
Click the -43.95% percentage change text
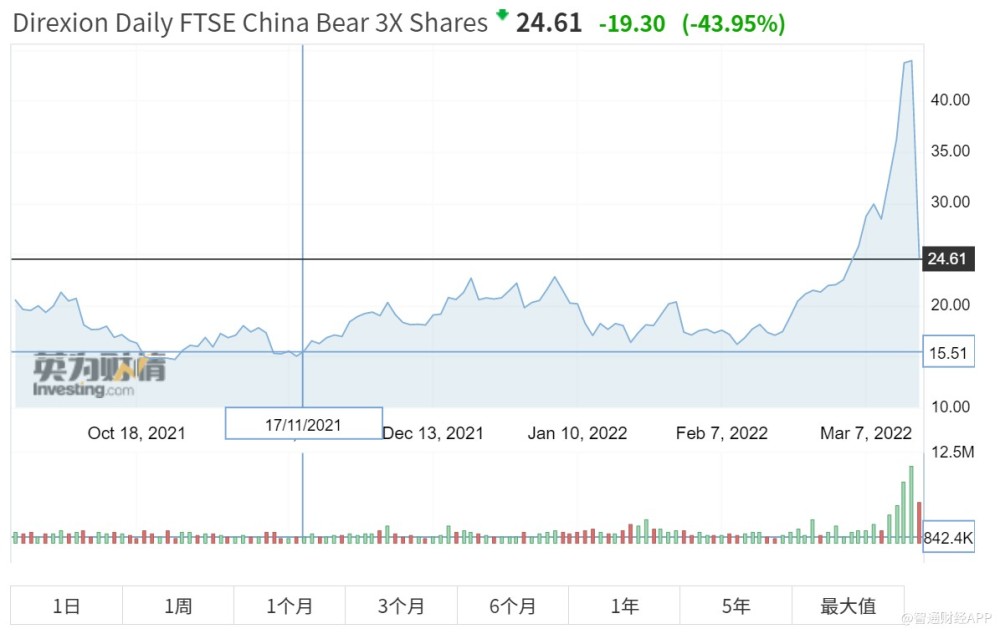(733, 24)
